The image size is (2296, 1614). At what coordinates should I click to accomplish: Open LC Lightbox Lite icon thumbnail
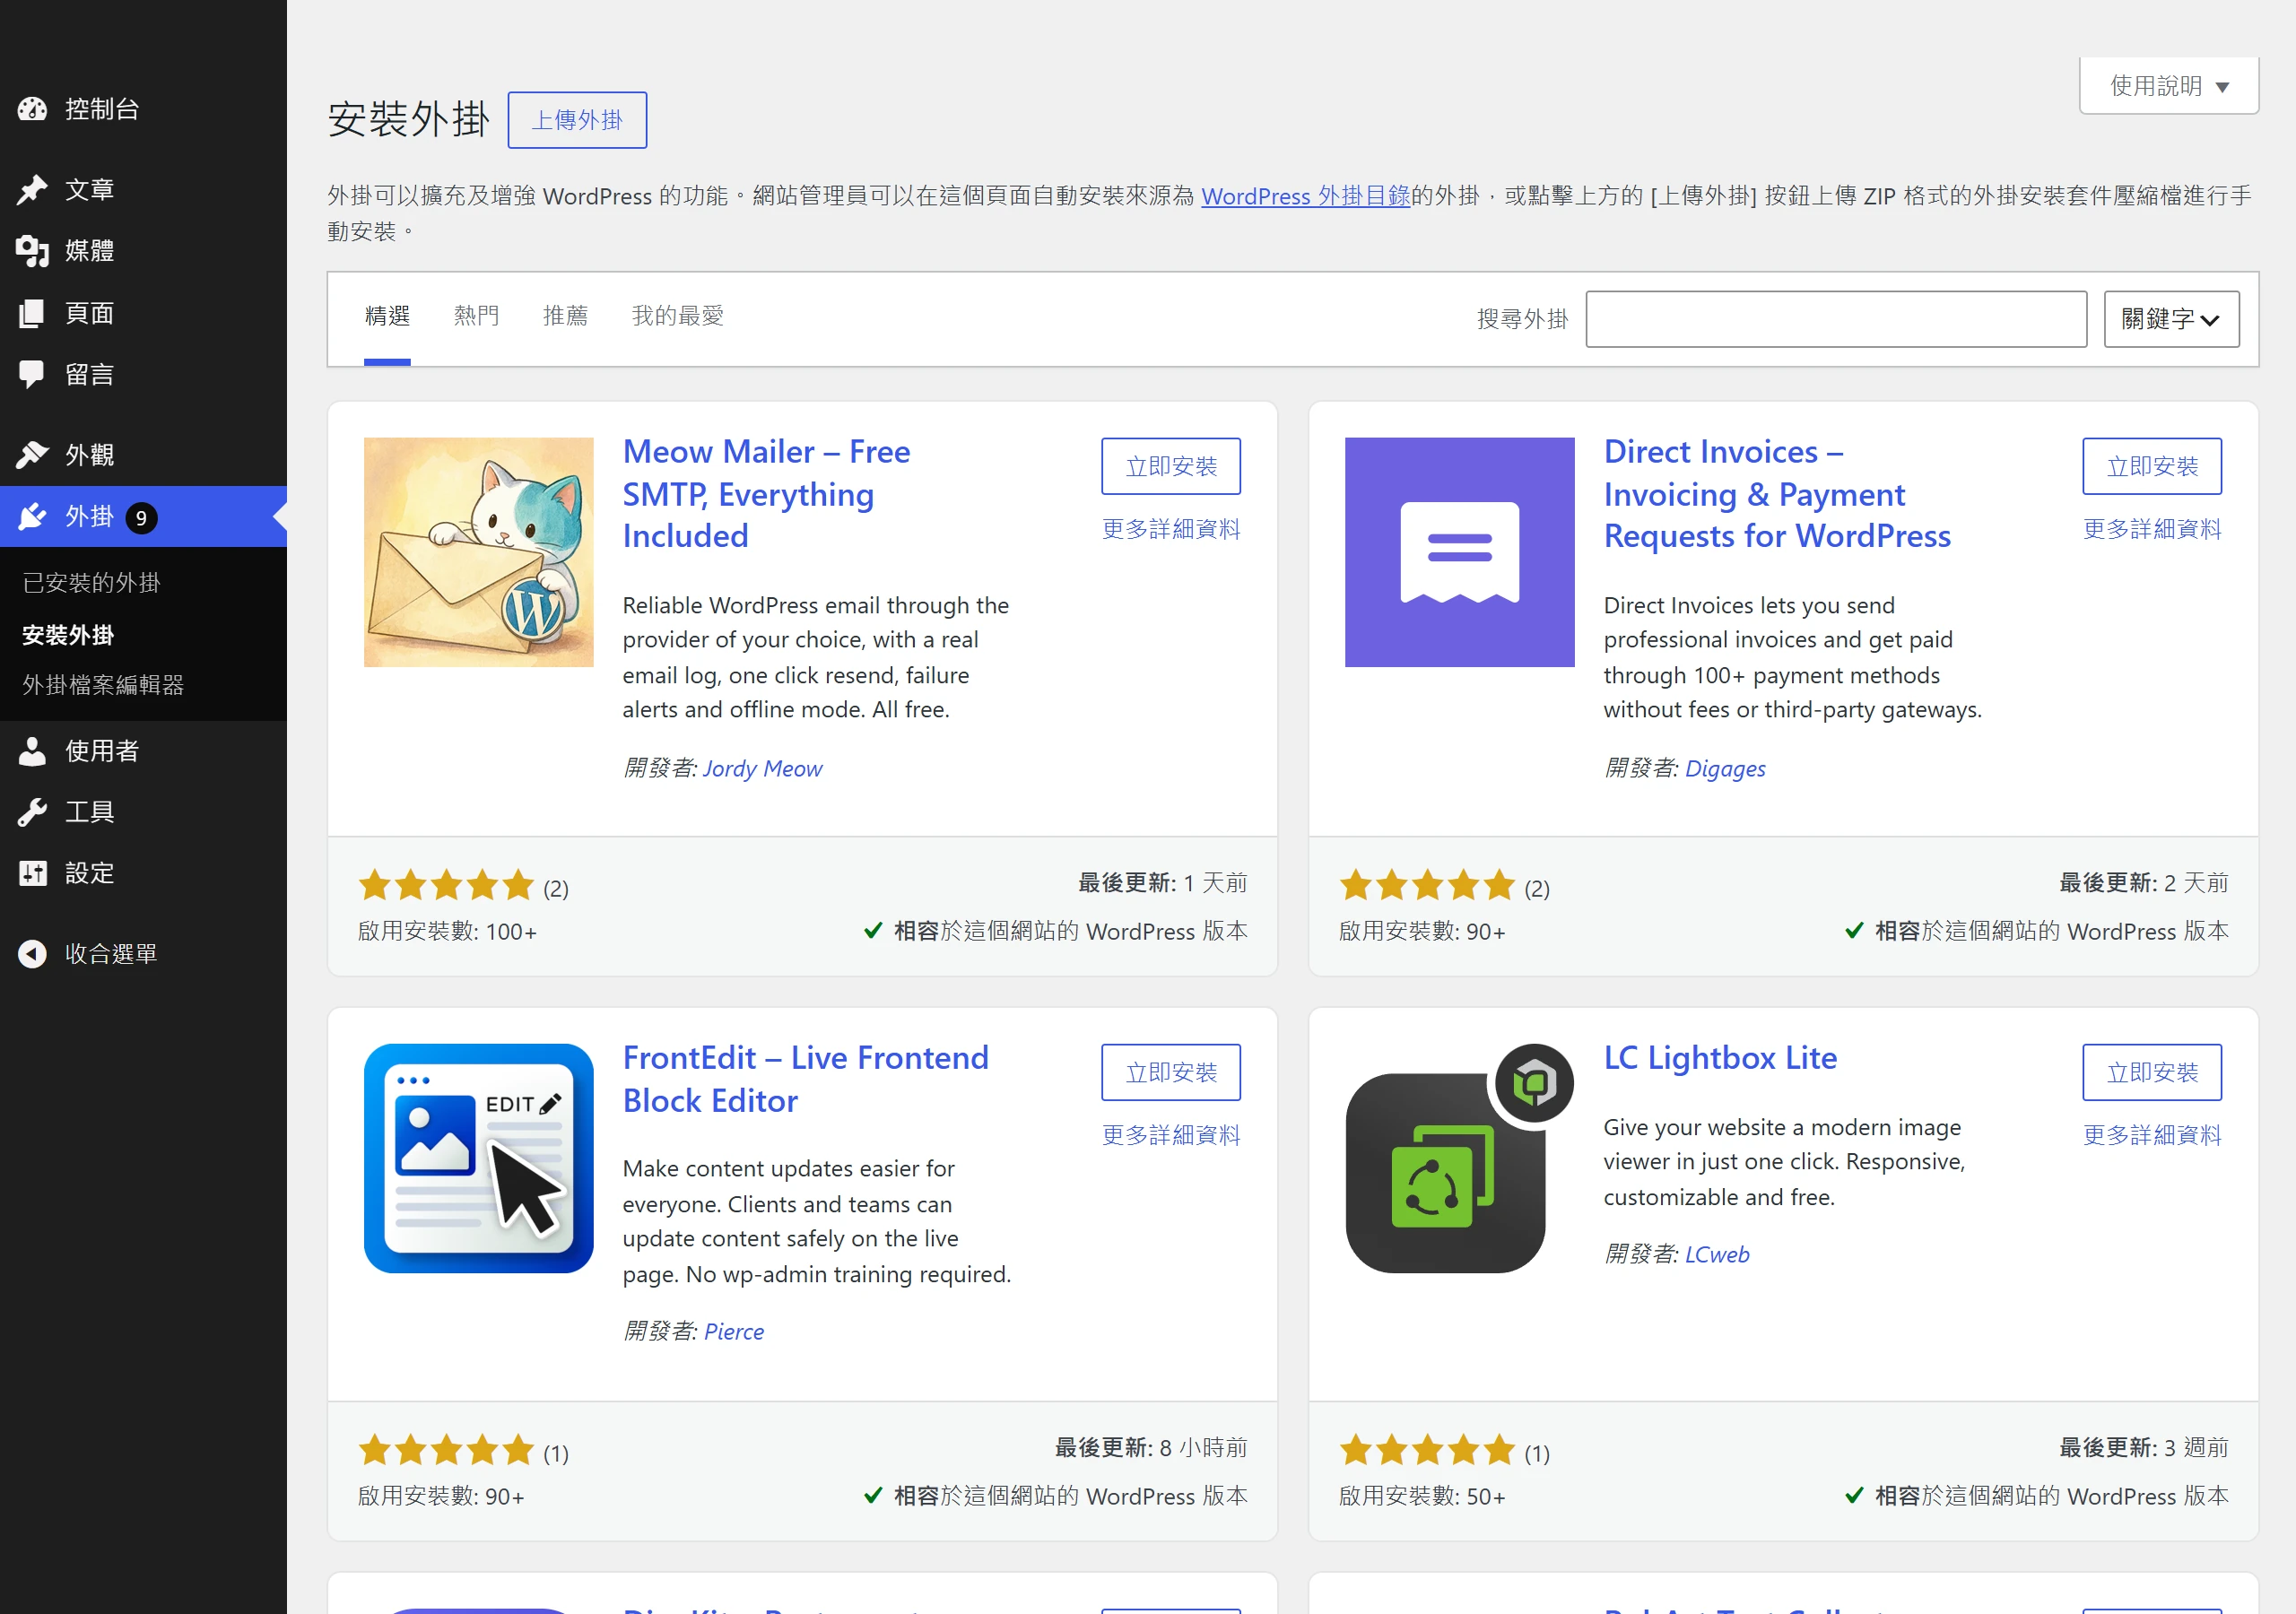(1459, 1158)
